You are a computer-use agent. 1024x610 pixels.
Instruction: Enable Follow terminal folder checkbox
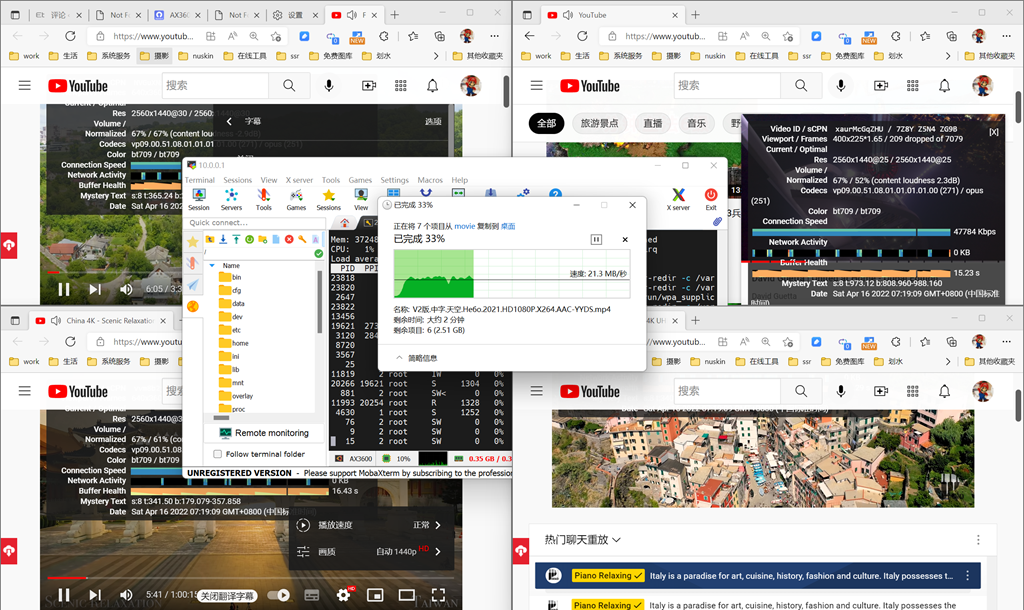(x=217, y=454)
